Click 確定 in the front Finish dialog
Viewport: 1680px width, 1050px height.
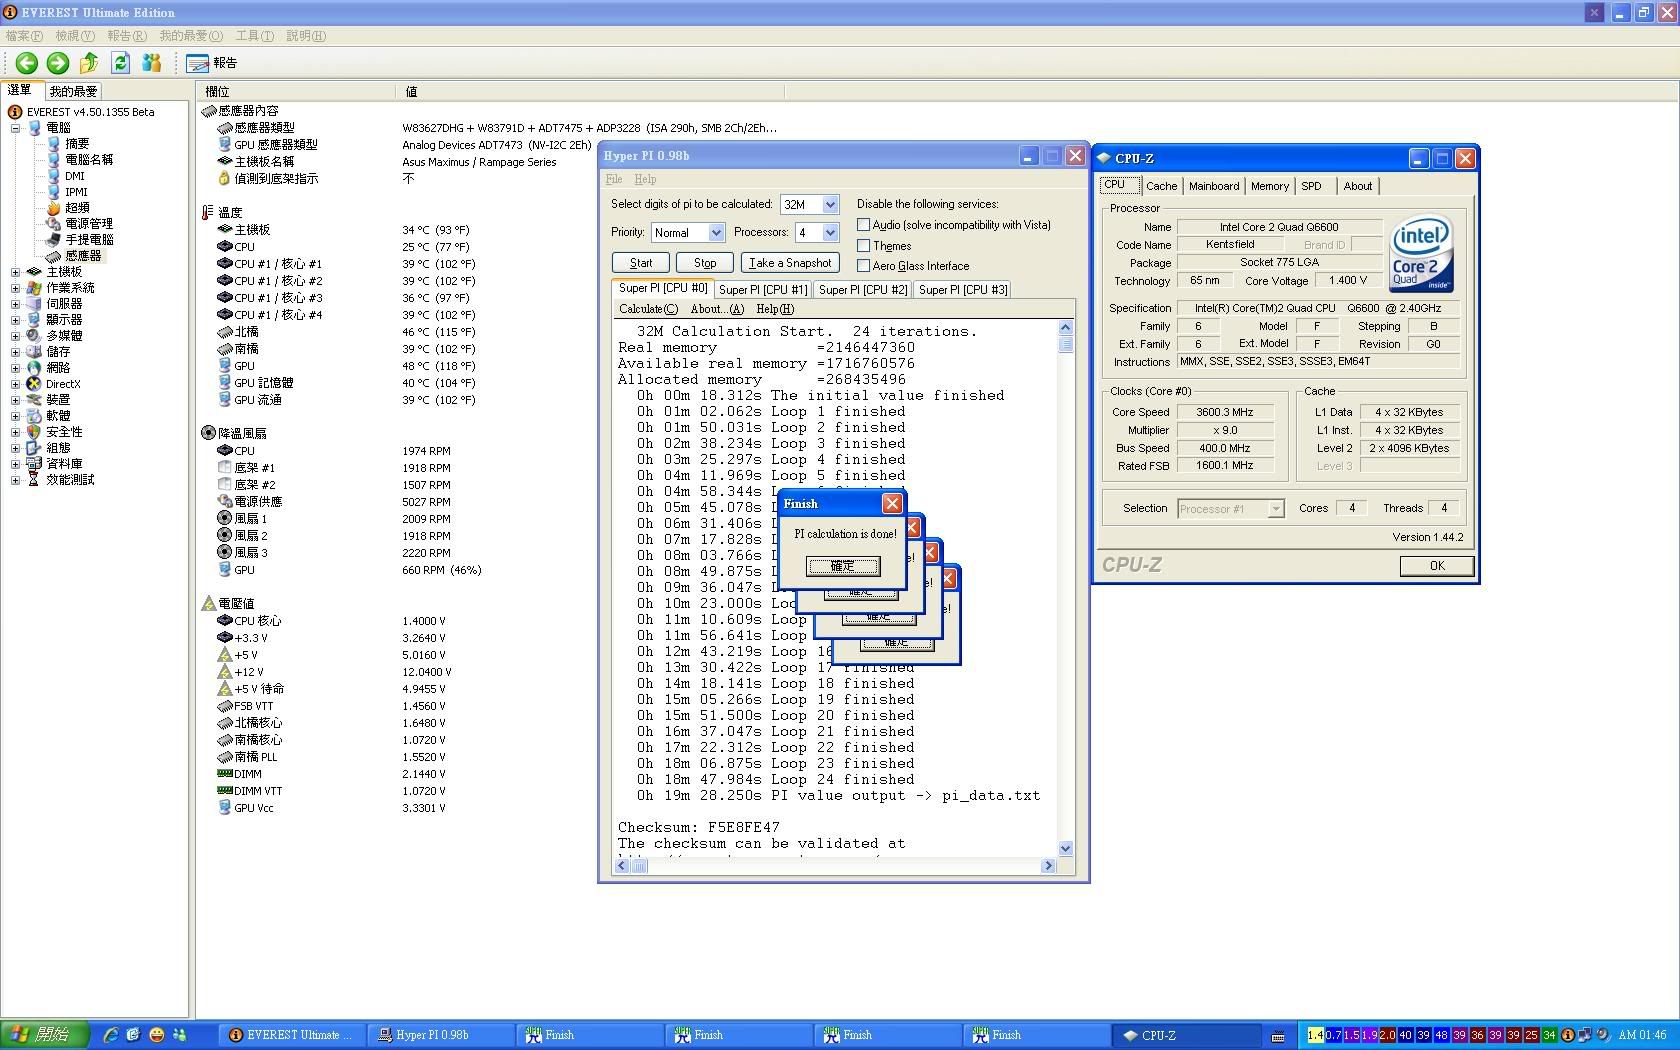[x=843, y=566]
